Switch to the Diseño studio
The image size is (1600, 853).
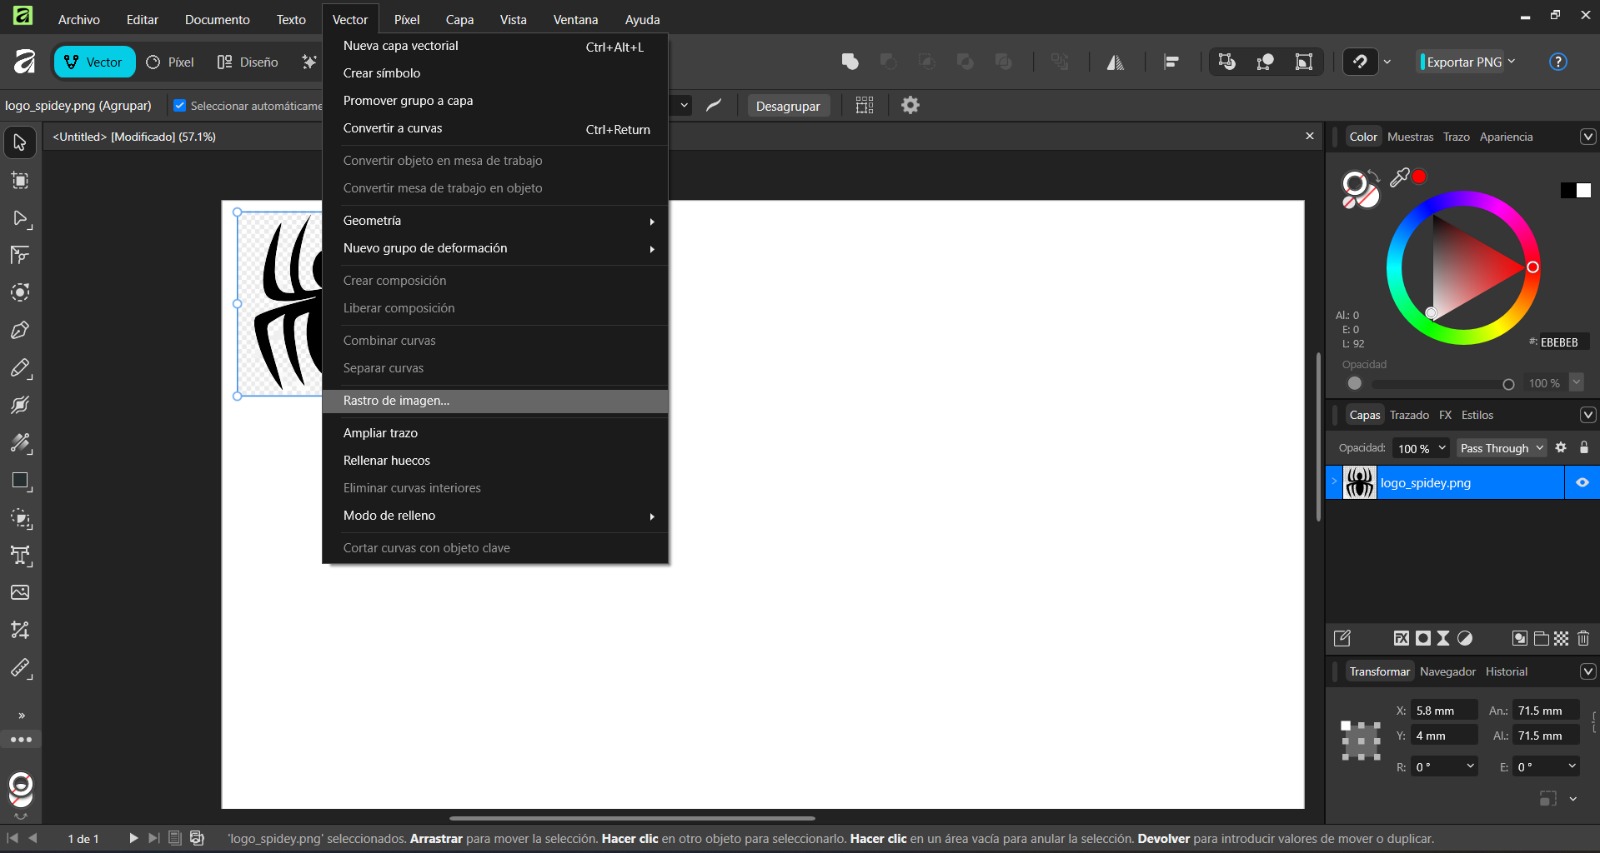click(248, 62)
